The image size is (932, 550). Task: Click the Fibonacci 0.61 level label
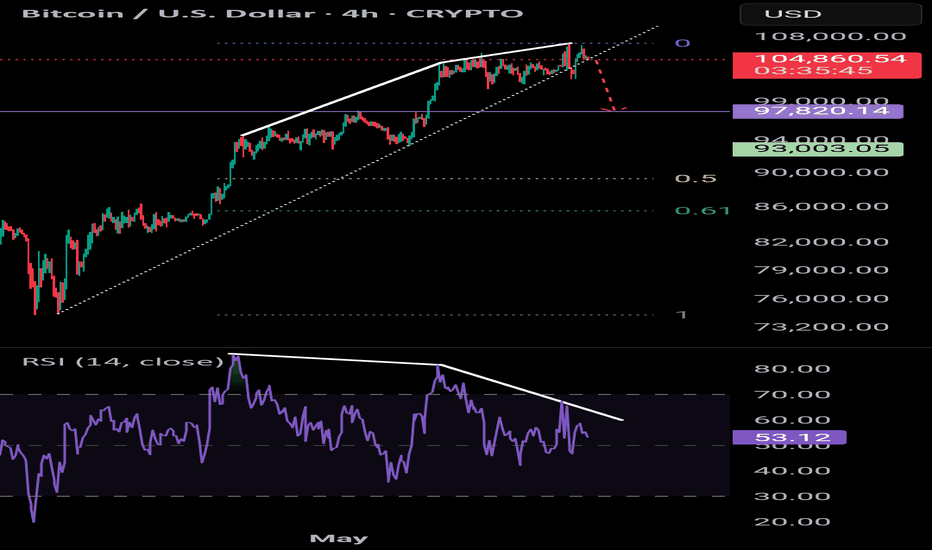pos(702,210)
